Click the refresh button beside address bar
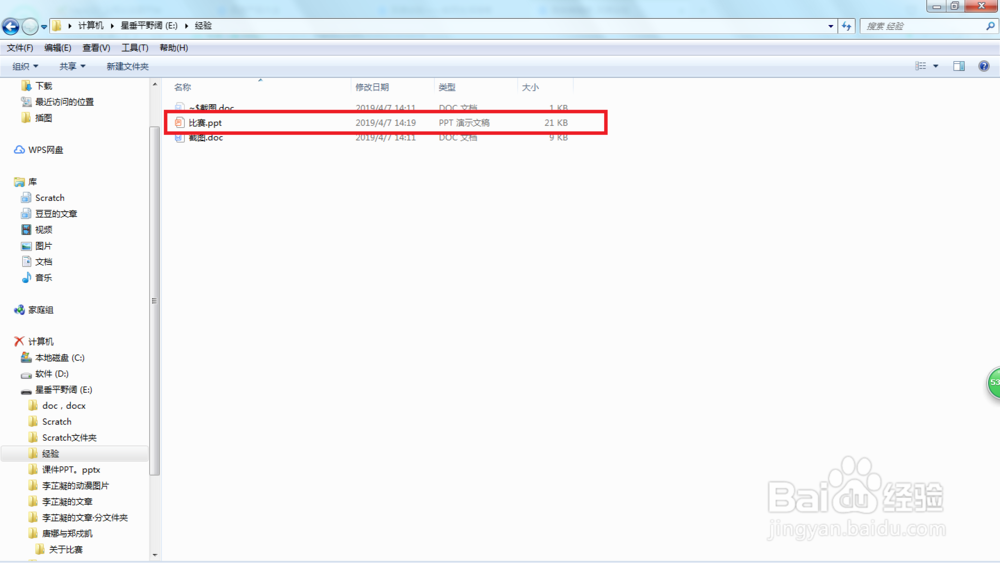 click(846, 26)
